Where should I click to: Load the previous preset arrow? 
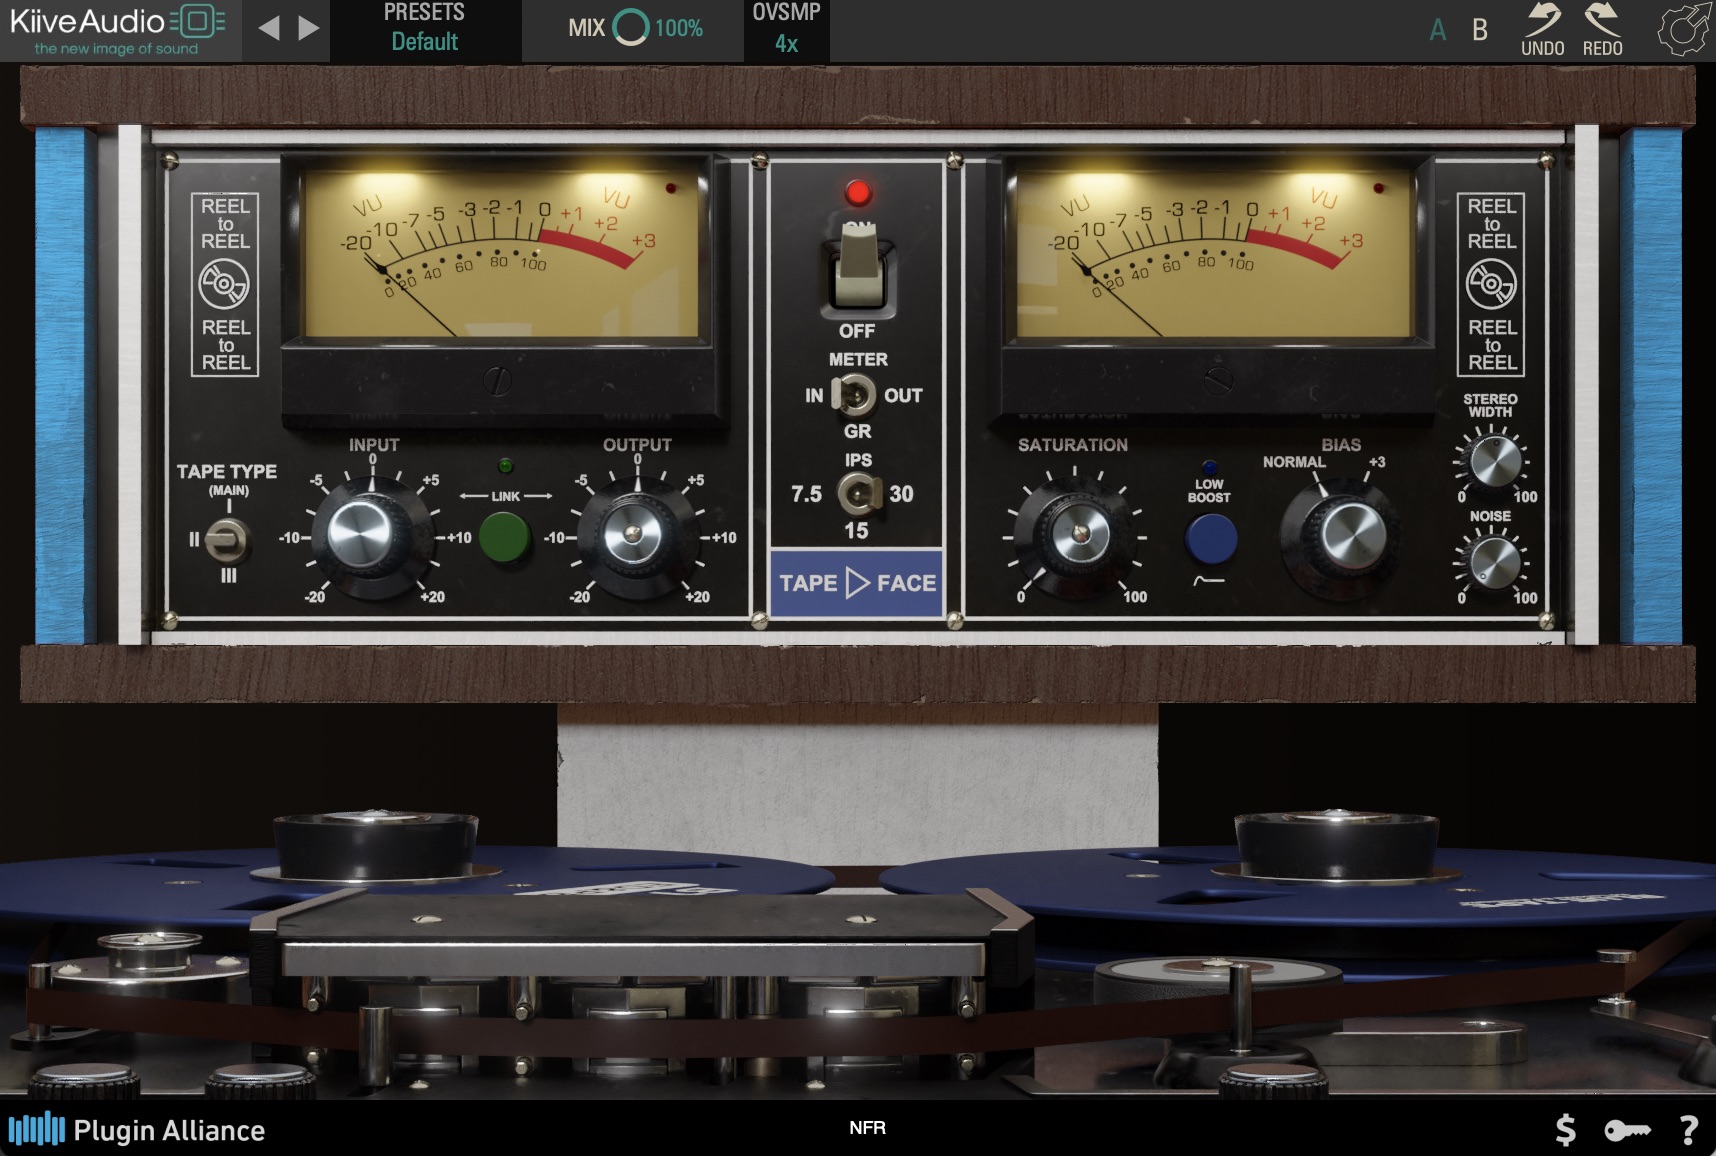(269, 28)
